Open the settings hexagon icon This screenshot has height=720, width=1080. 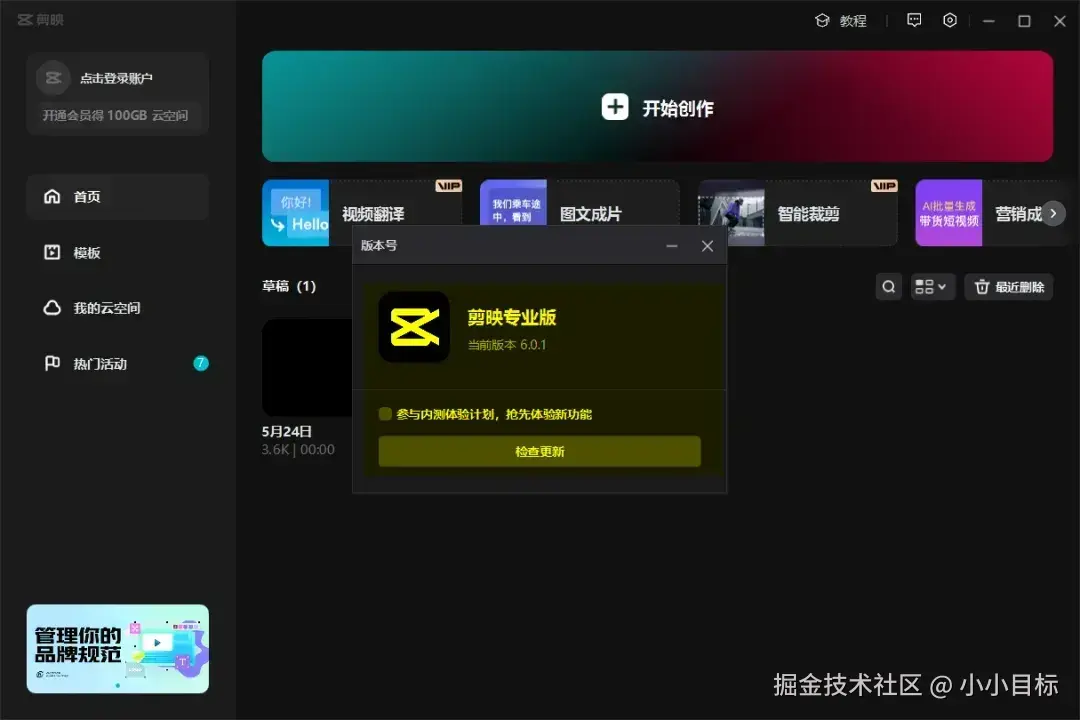950,20
